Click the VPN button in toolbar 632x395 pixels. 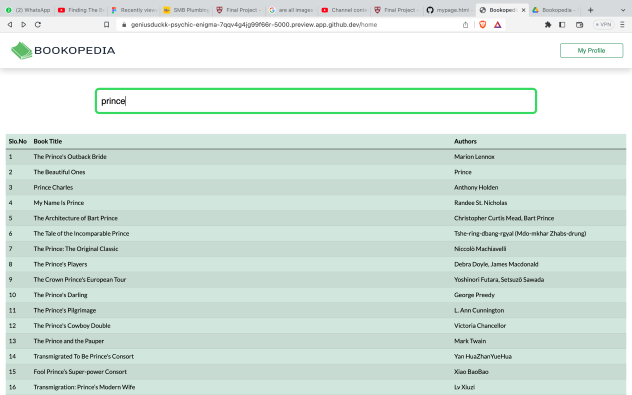tap(603, 25)
